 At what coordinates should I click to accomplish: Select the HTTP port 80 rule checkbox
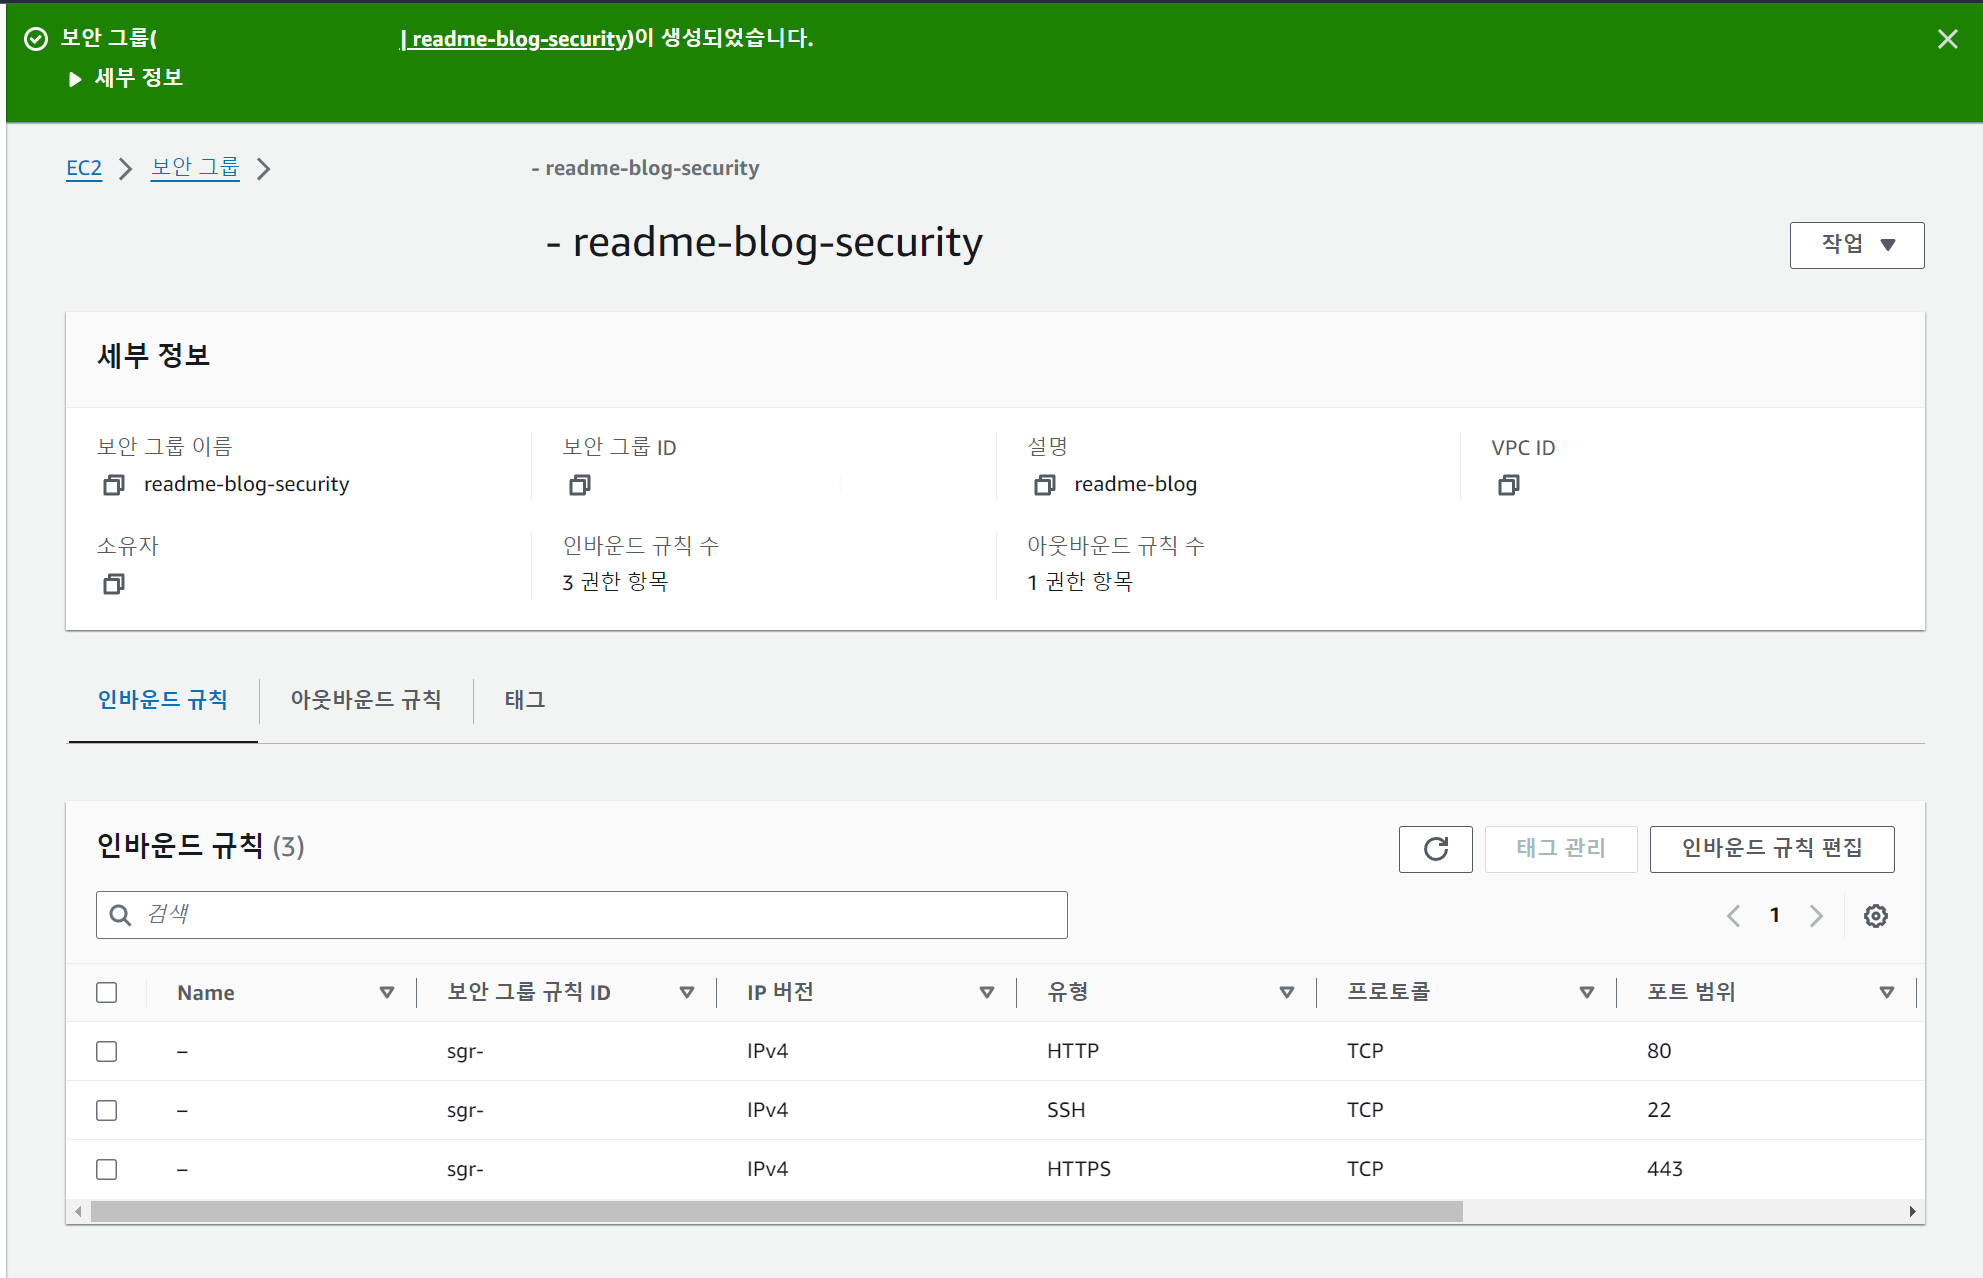click(x=107, y=1051)
